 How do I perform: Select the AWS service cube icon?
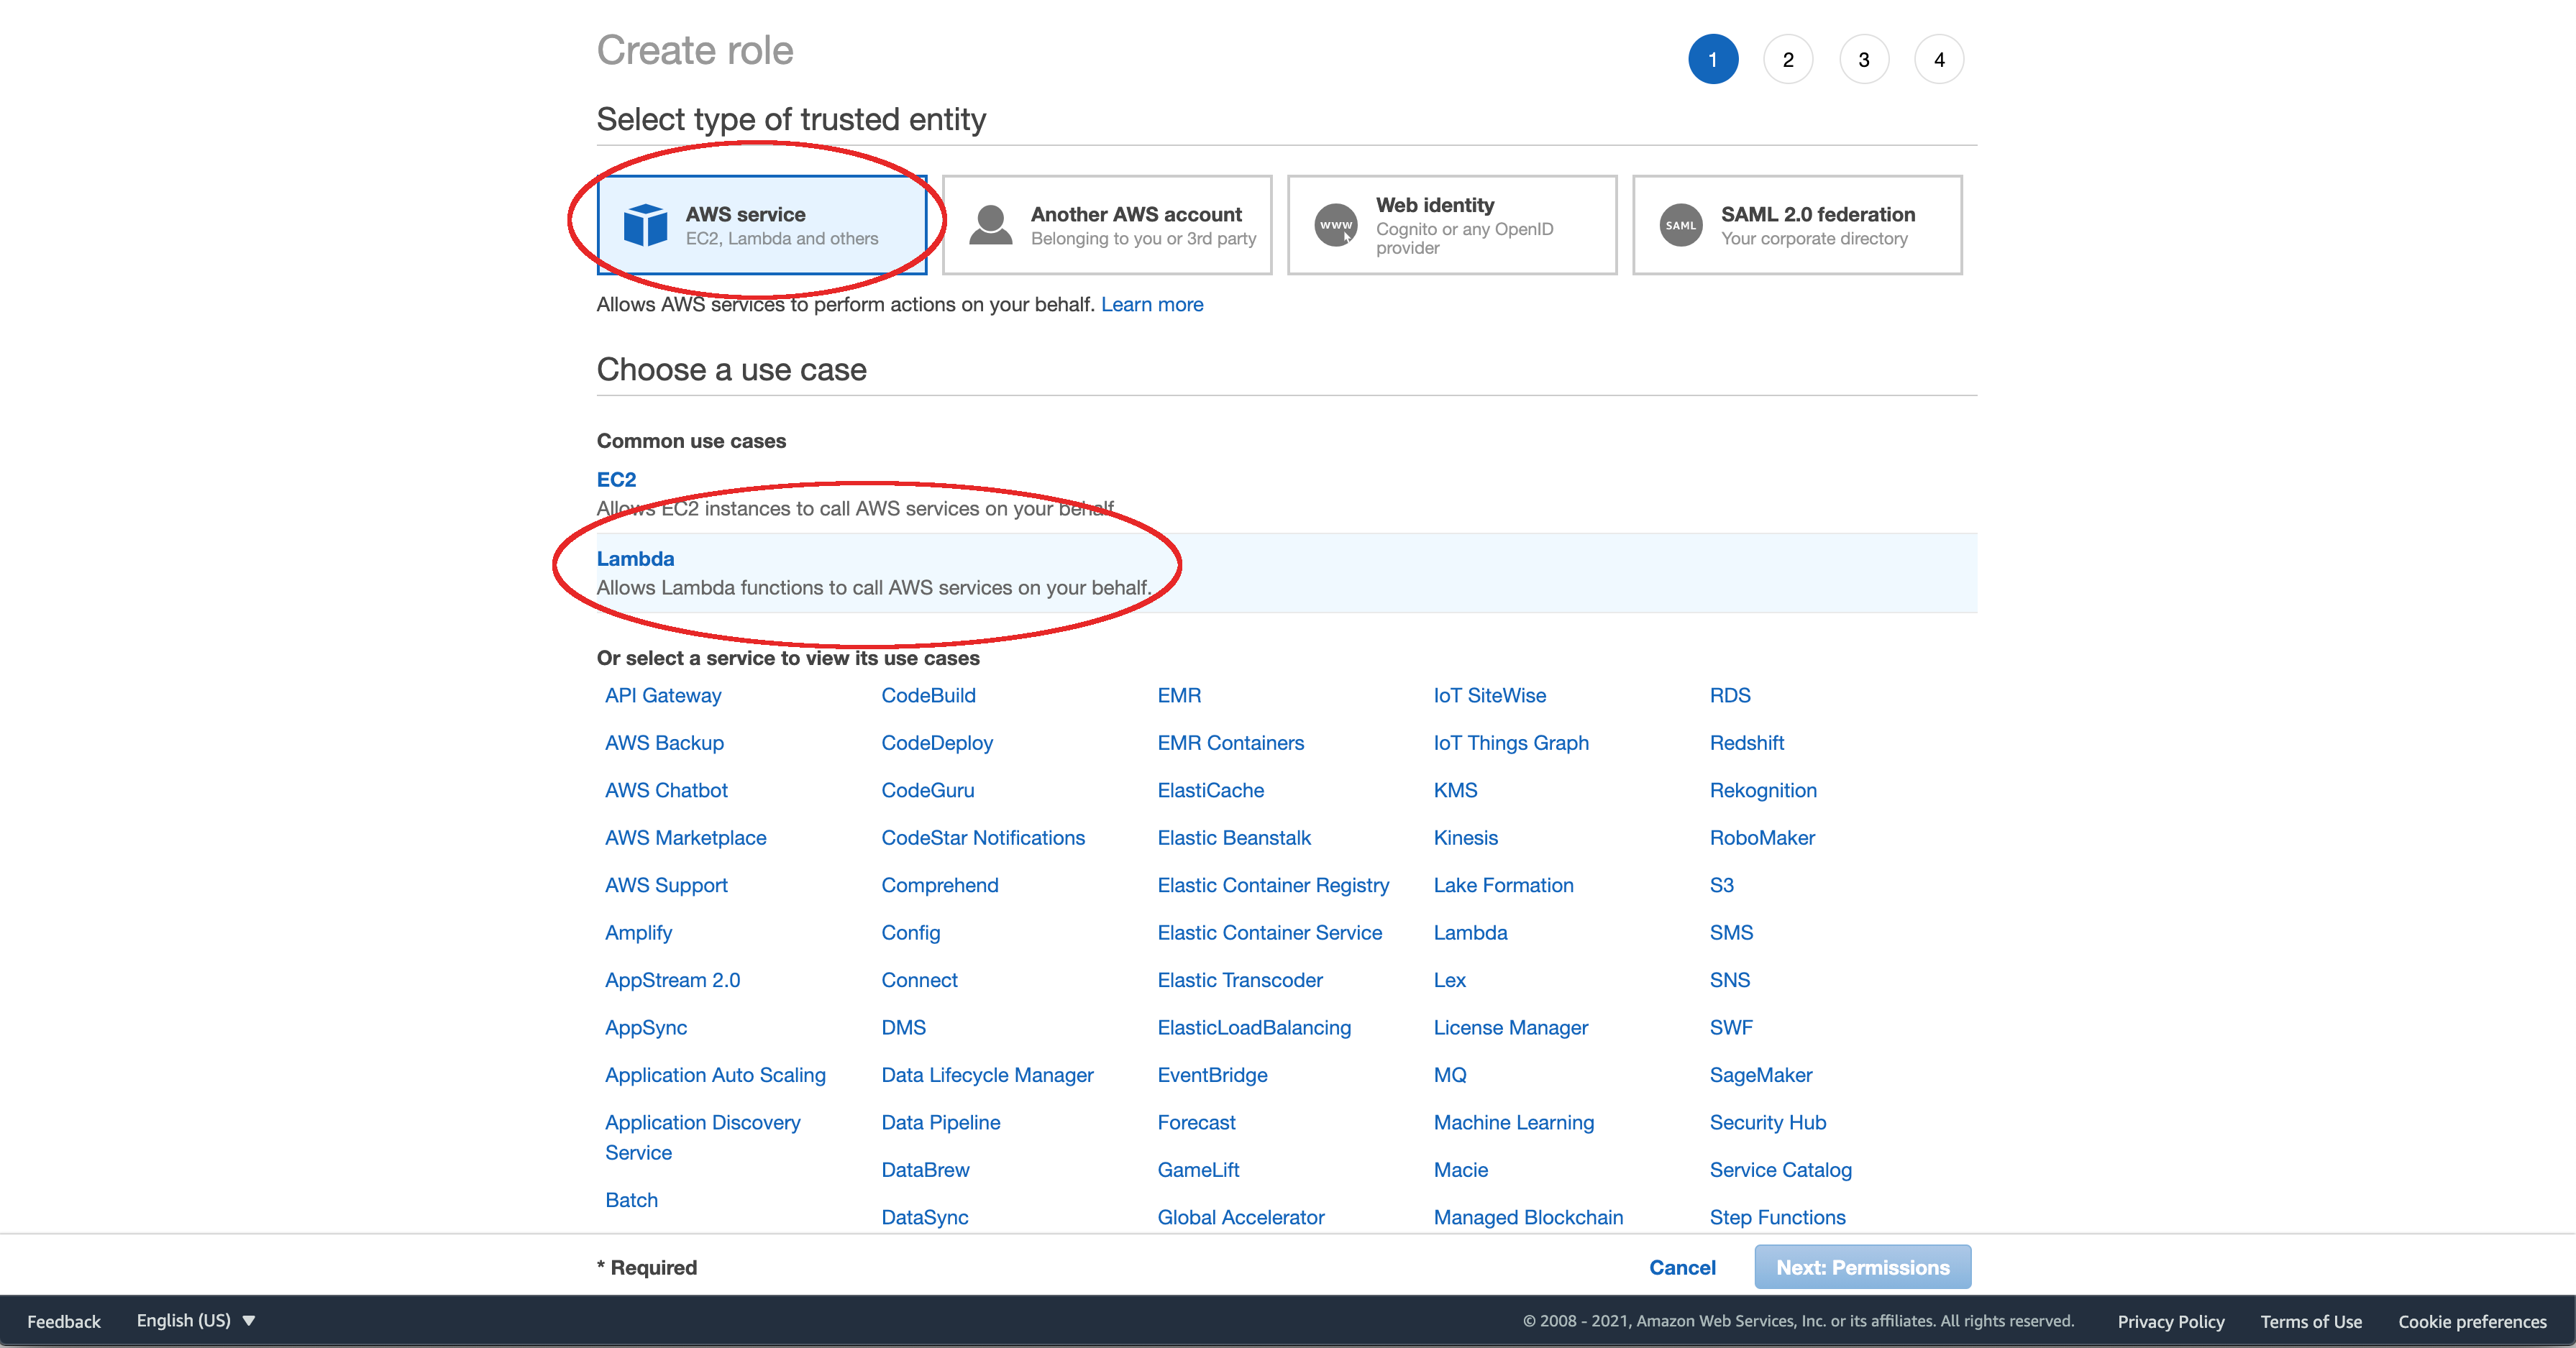(645, 225)
